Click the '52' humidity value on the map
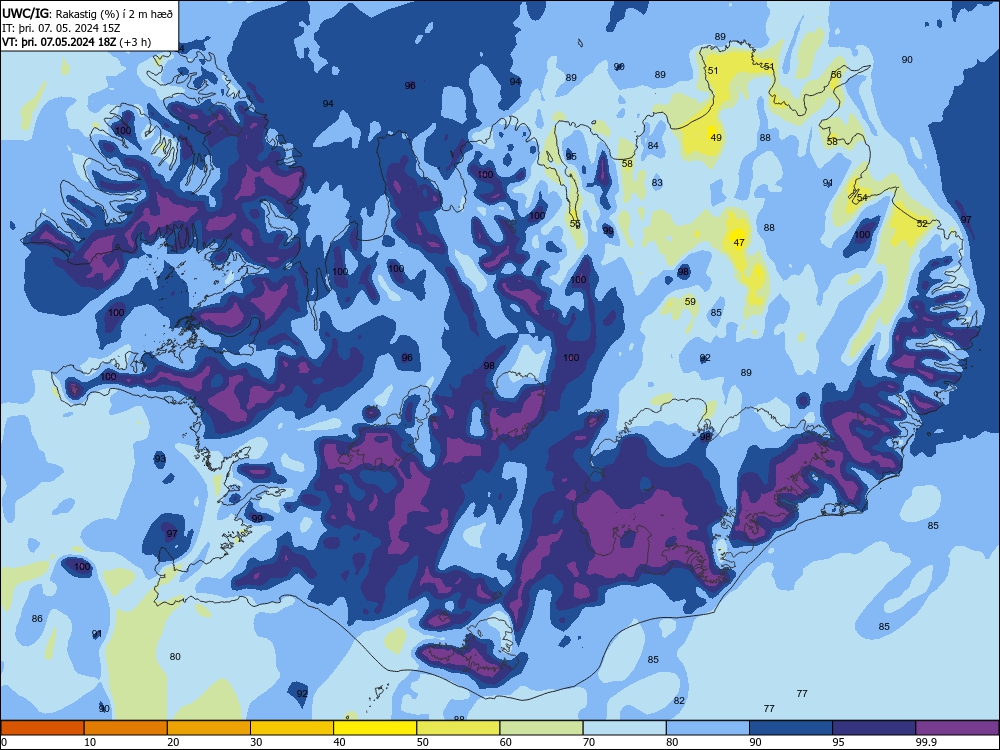Viewport: 1000px width, 750px height. (922, 224)
